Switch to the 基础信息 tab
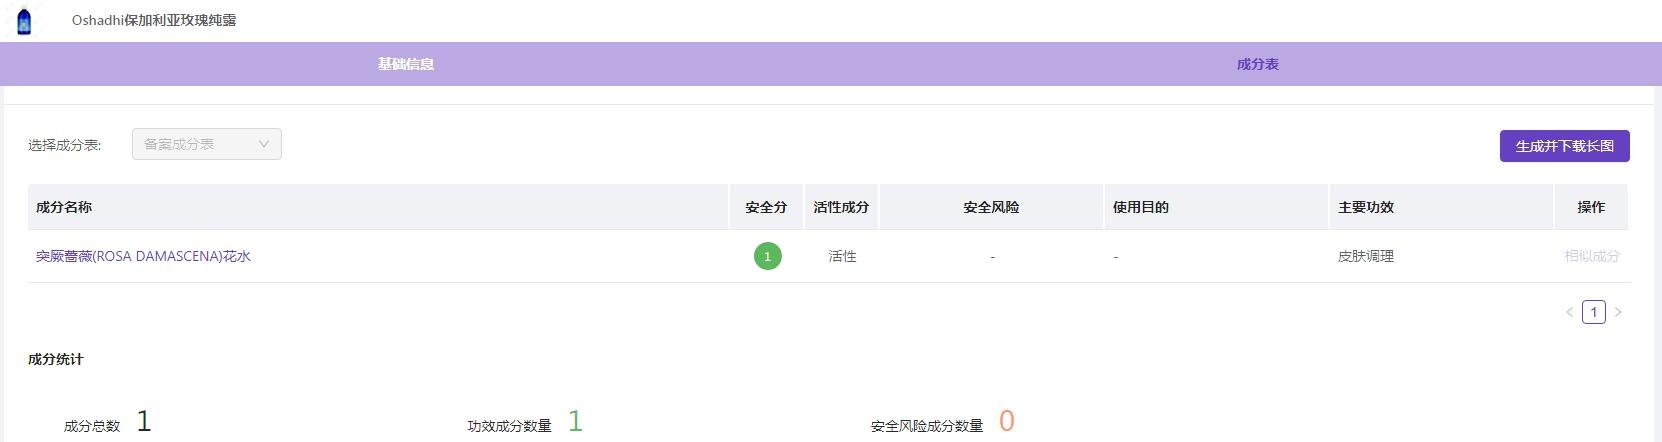This screenshot has height=442, width=1662. [406, 64]
